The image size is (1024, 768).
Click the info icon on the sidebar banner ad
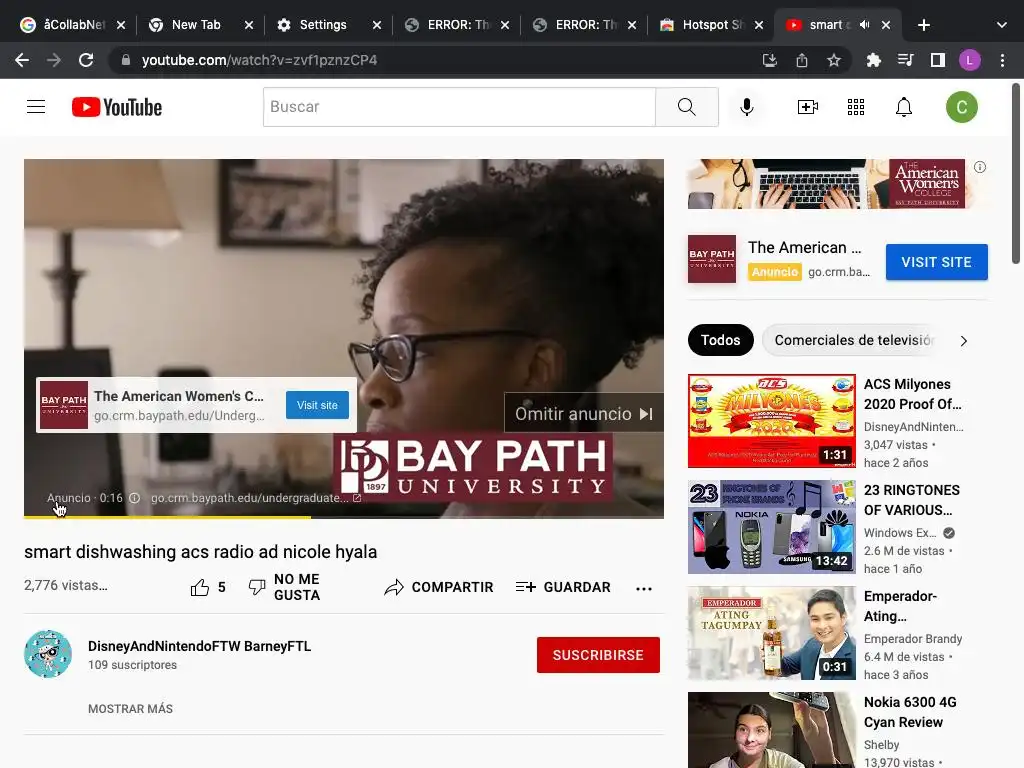(x=980, y=167)
